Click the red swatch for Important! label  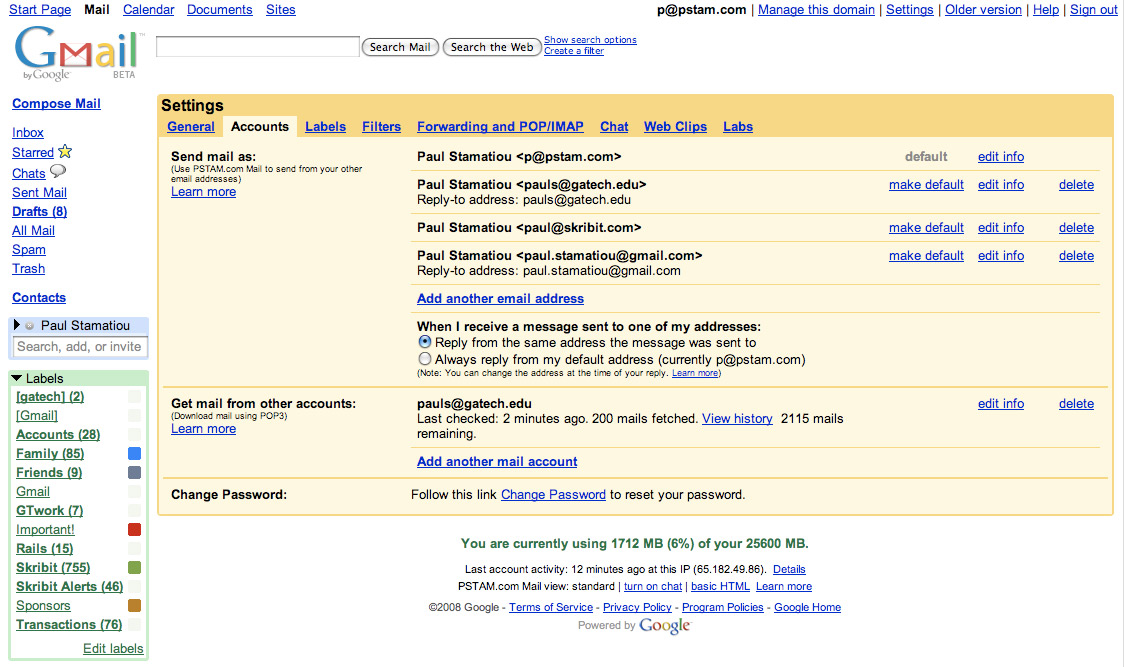(134, 529)
